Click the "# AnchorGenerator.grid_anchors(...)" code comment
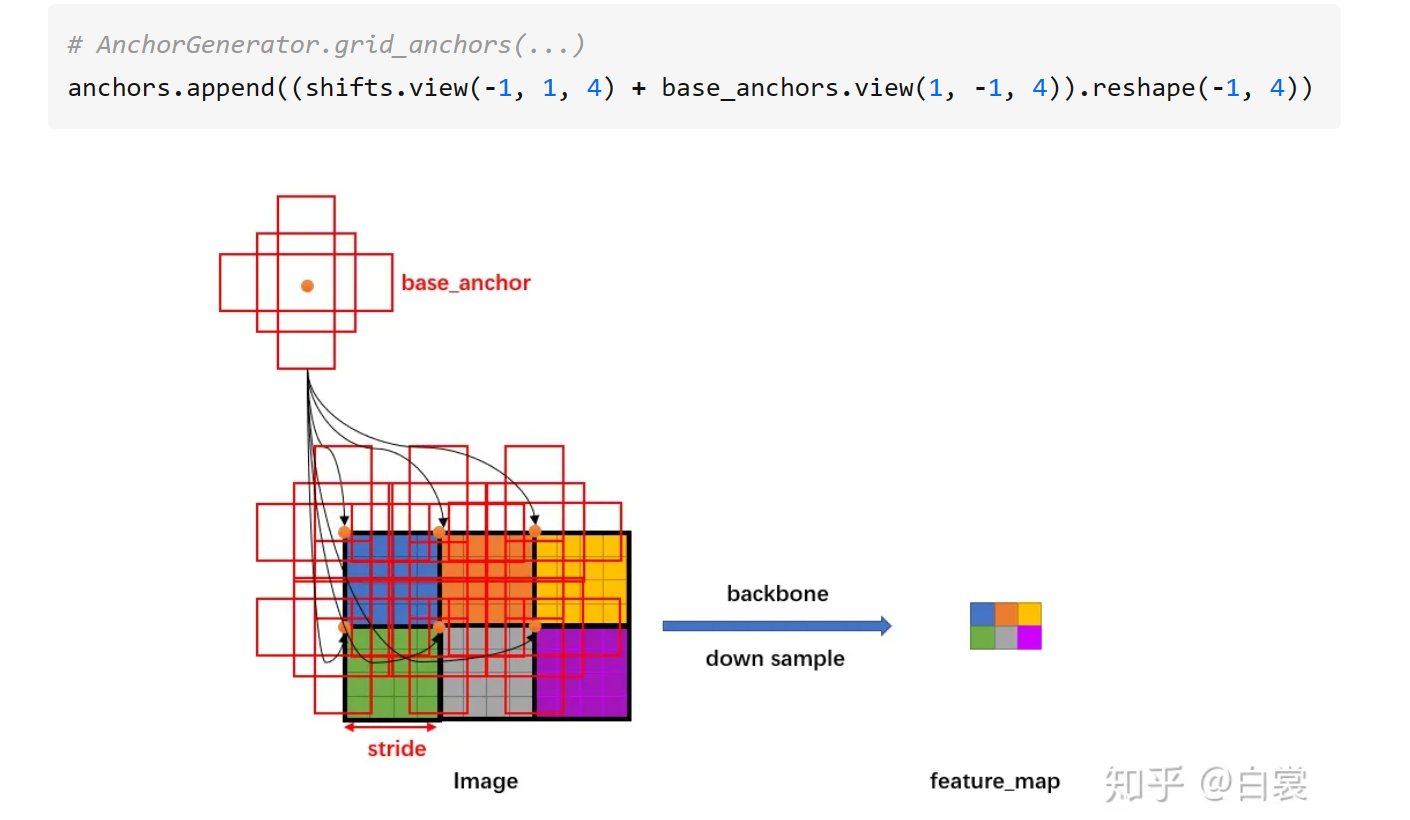 326,45
